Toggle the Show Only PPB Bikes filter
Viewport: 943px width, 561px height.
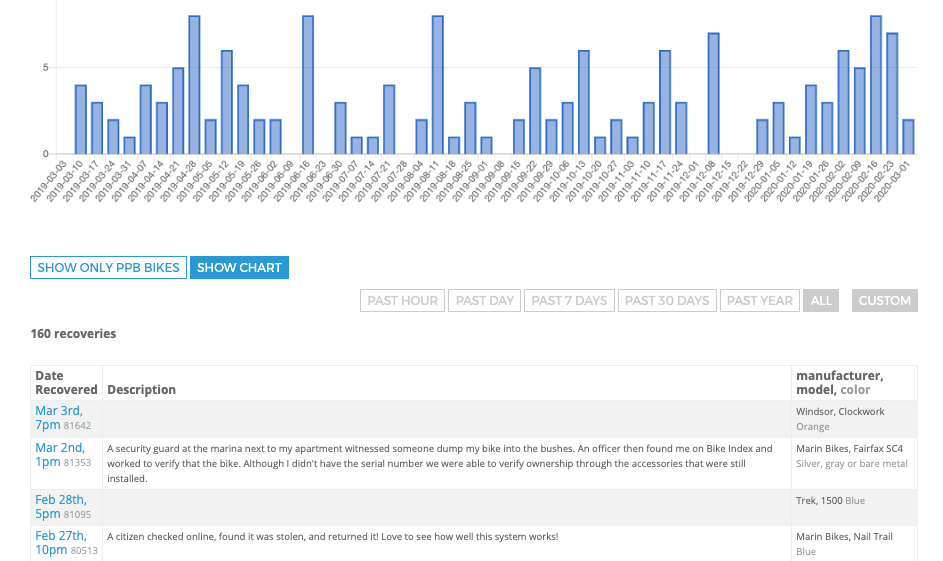tap(108, 268)
